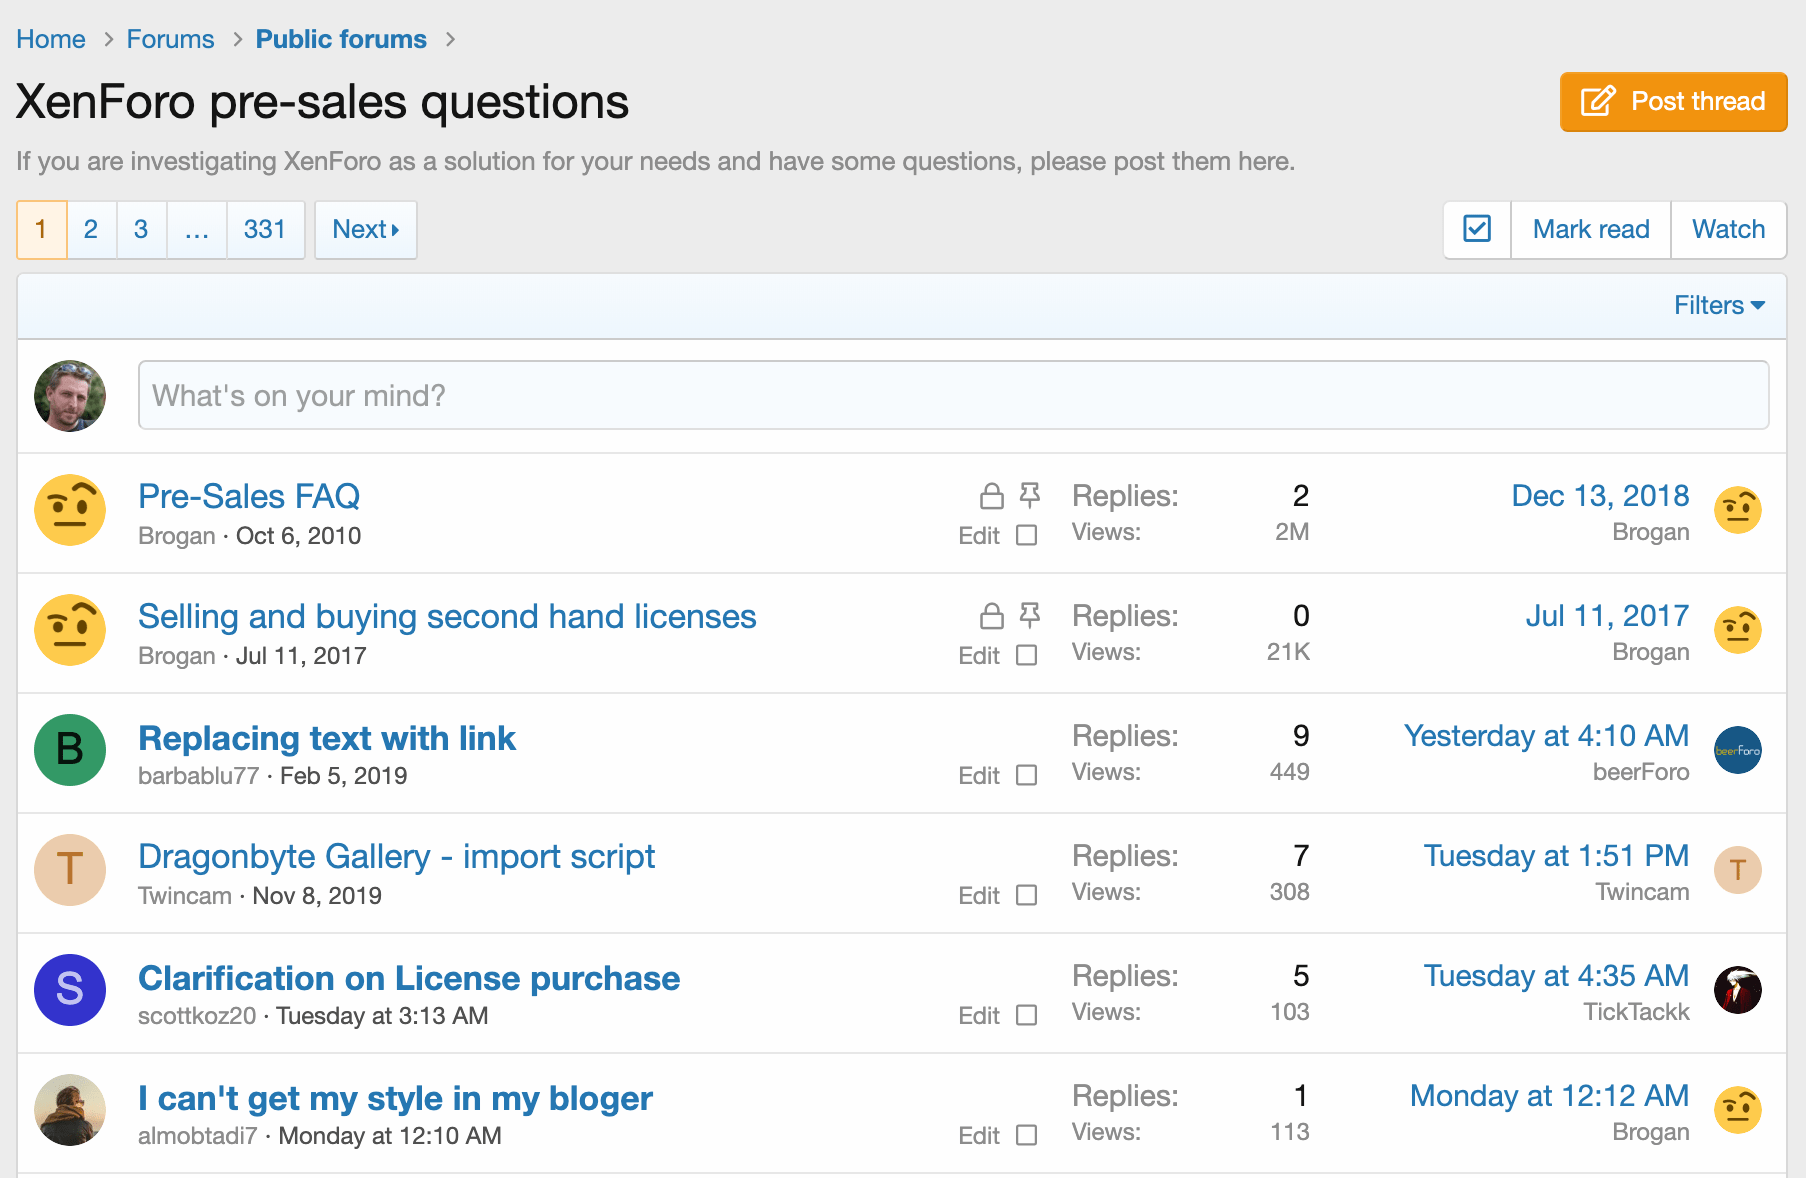The width and height of the screenshot is (1806, 1178).
Task: Check the Clarification on License purchase checkbox
Action: [1026, 1015]
